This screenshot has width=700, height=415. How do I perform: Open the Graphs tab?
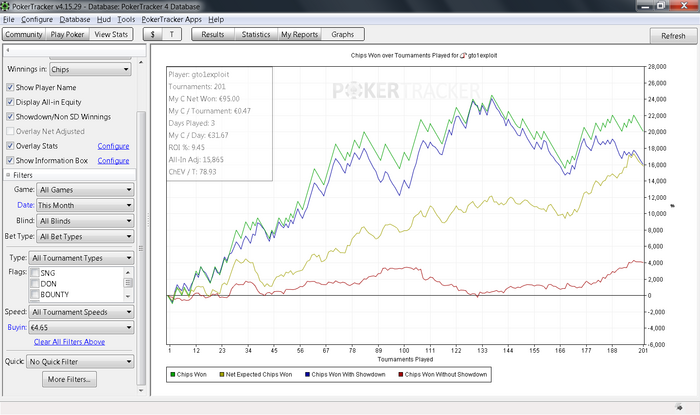pos(342,34)
